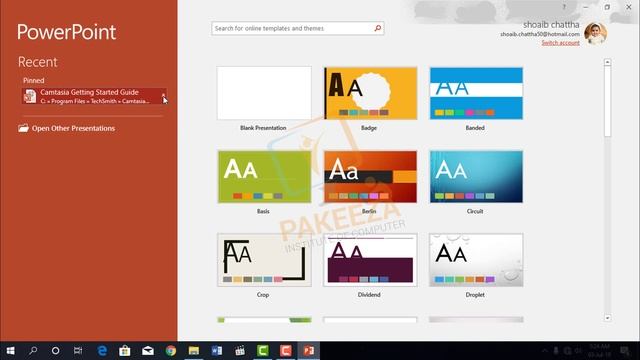This screenshot has height=360, width=640.
Task: Click the template list scroll up arrow
Action: [607, 62]
